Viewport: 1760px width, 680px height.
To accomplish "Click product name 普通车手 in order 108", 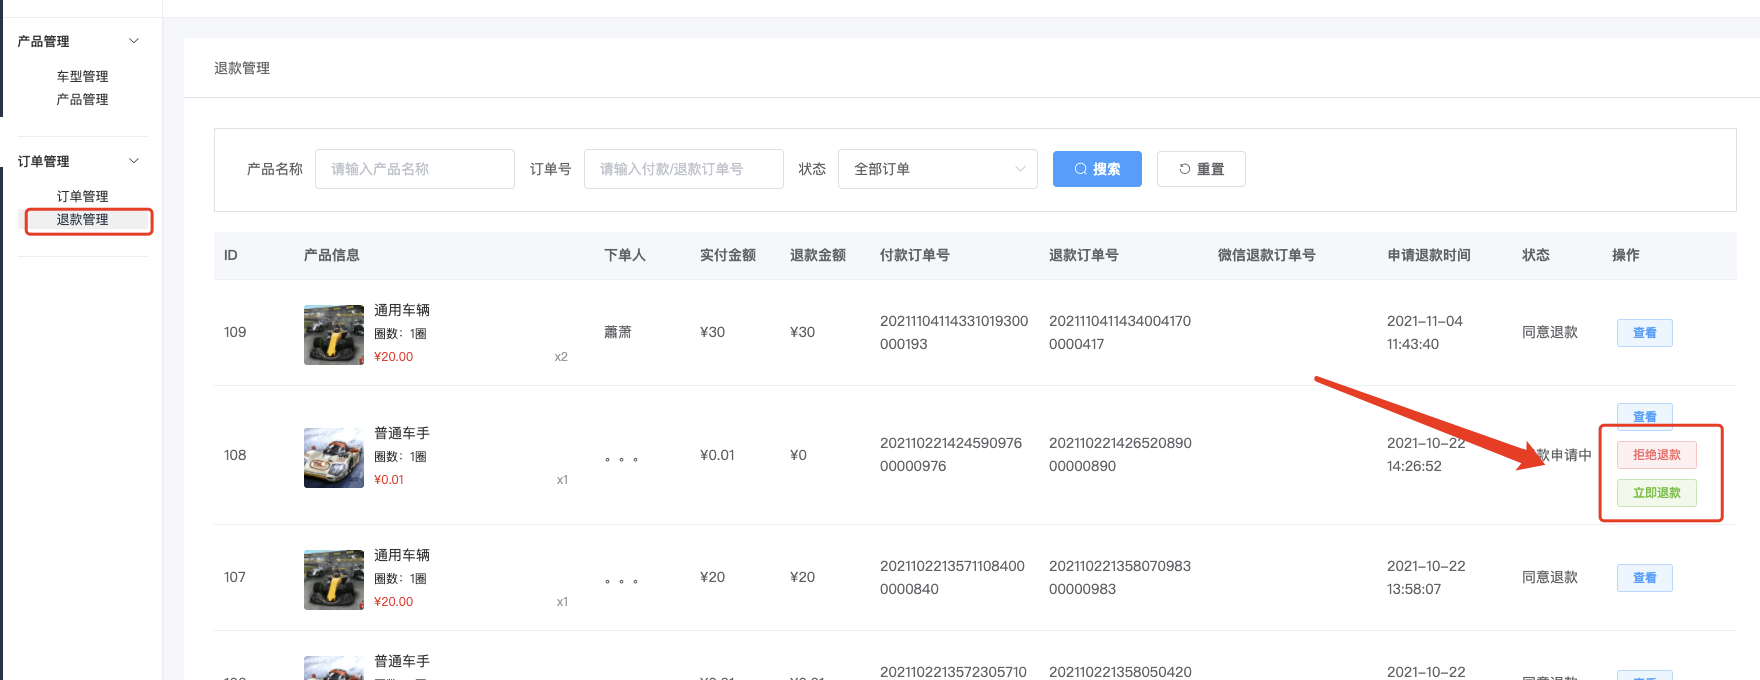I will 402,433.
